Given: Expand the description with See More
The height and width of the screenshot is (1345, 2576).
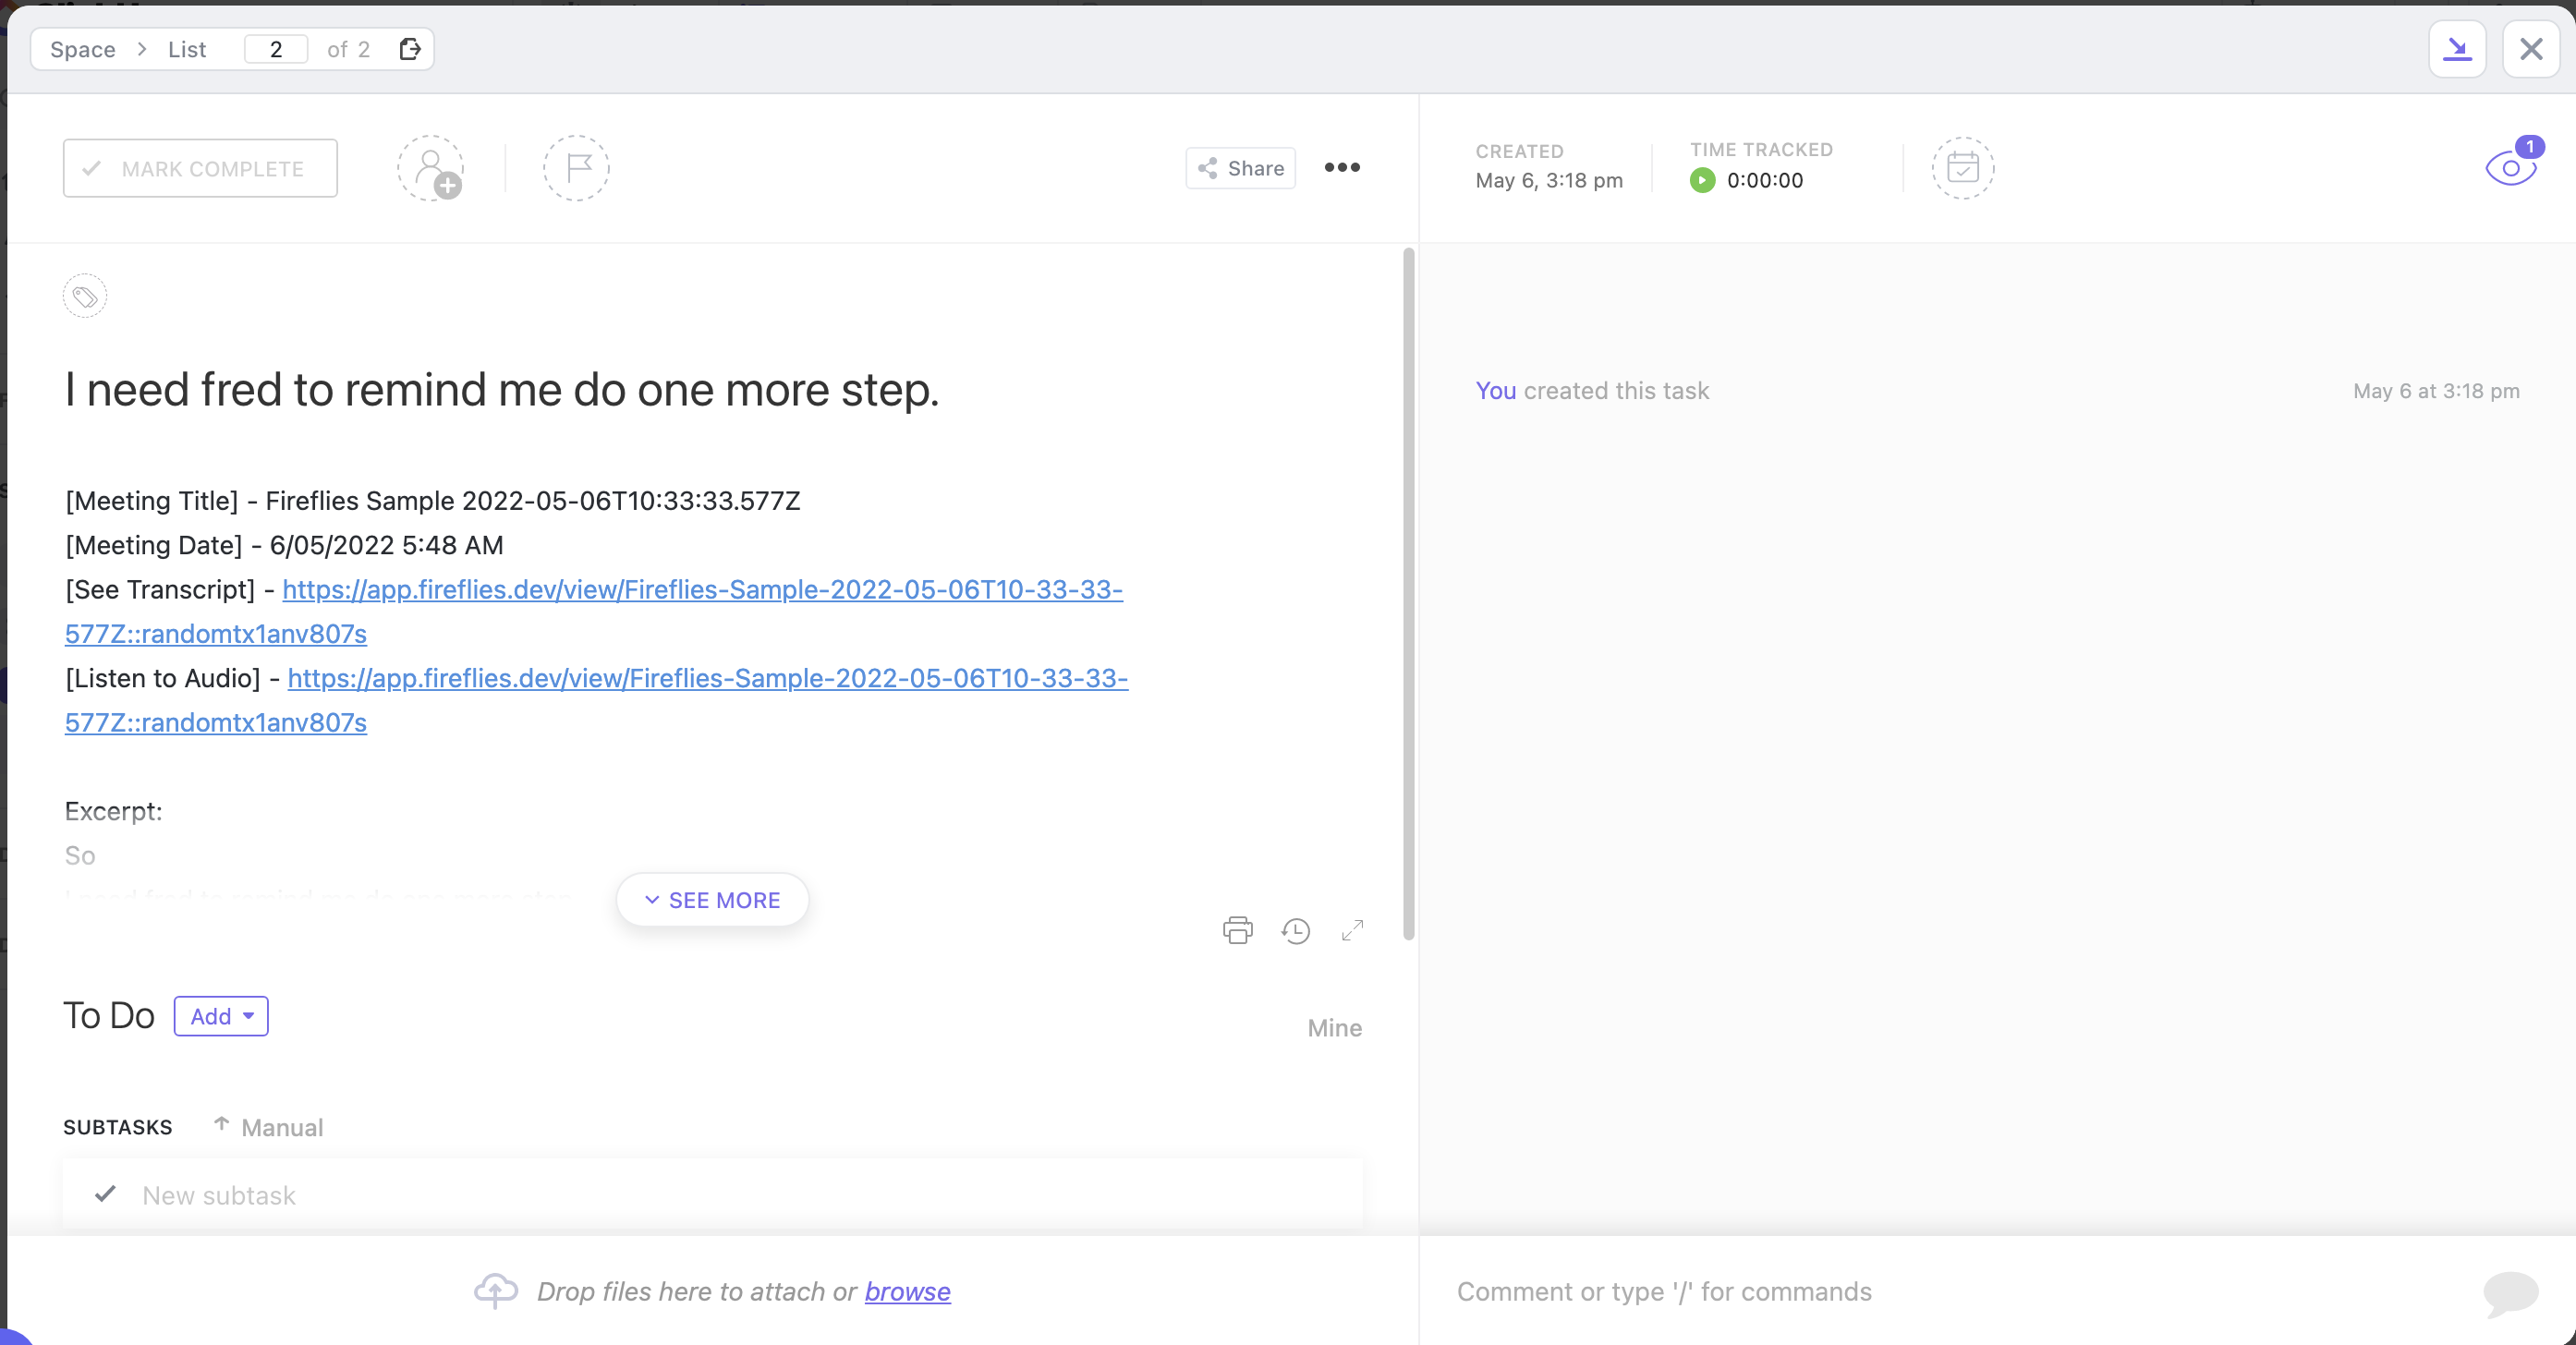Looking at the screenshot, I should [x=712, y=900].
